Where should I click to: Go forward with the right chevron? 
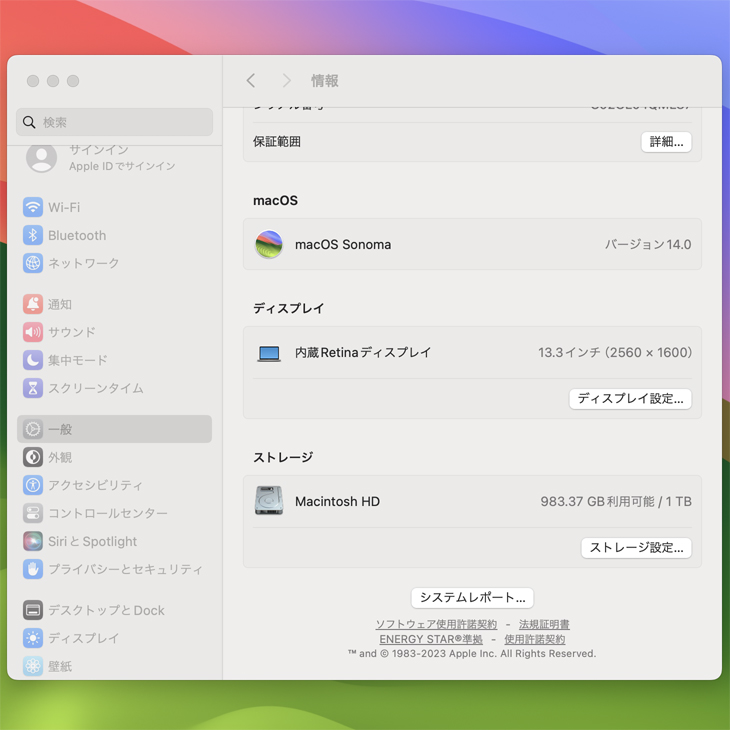(286, 81)
